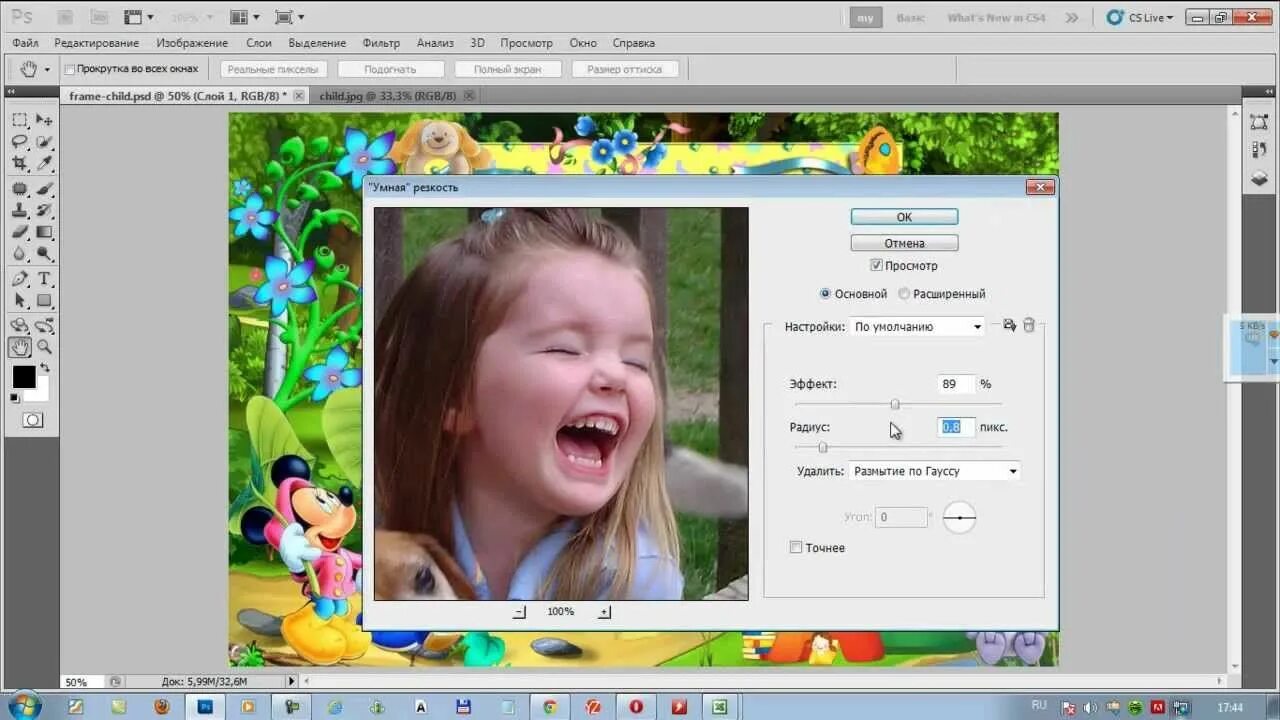Viewport: 1280px width, 720px height.
Task: Open the Настройки preset dropdown
Action: pos(917,327)
